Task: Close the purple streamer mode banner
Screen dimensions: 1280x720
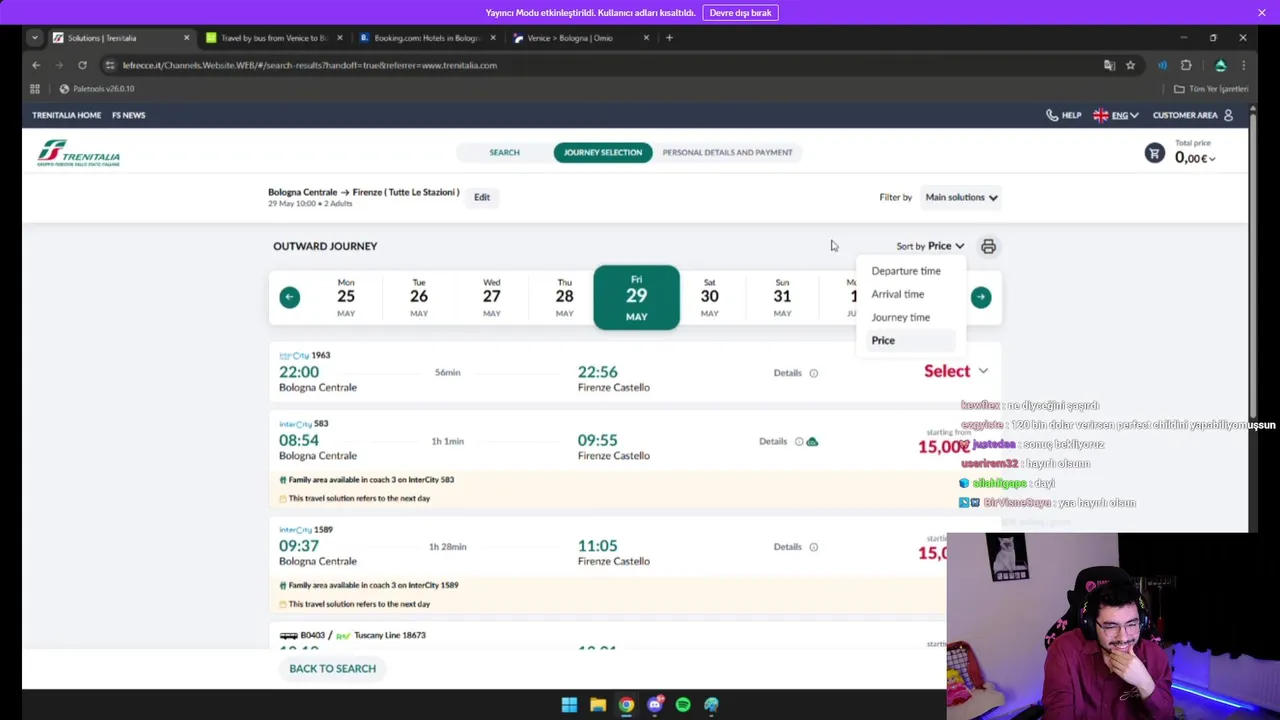Action: coord(1262,12)
